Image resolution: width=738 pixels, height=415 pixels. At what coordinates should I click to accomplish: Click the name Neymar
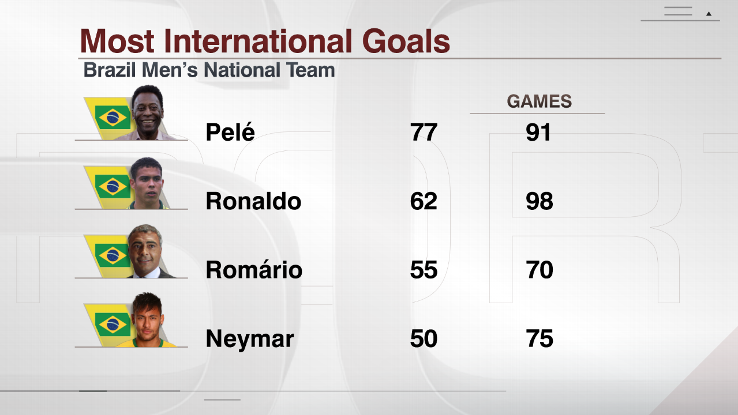point(249,339)
